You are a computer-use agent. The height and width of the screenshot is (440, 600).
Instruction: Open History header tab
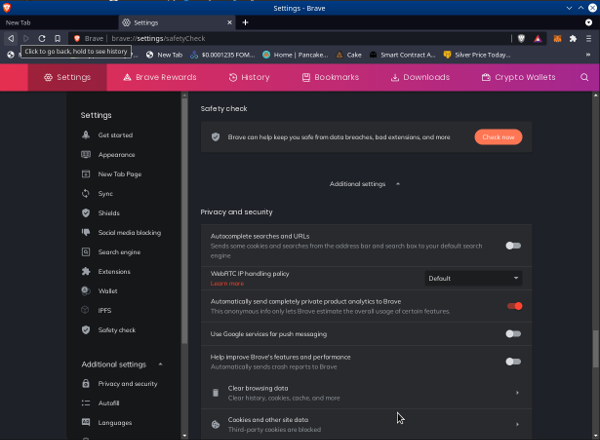[249, 77]
